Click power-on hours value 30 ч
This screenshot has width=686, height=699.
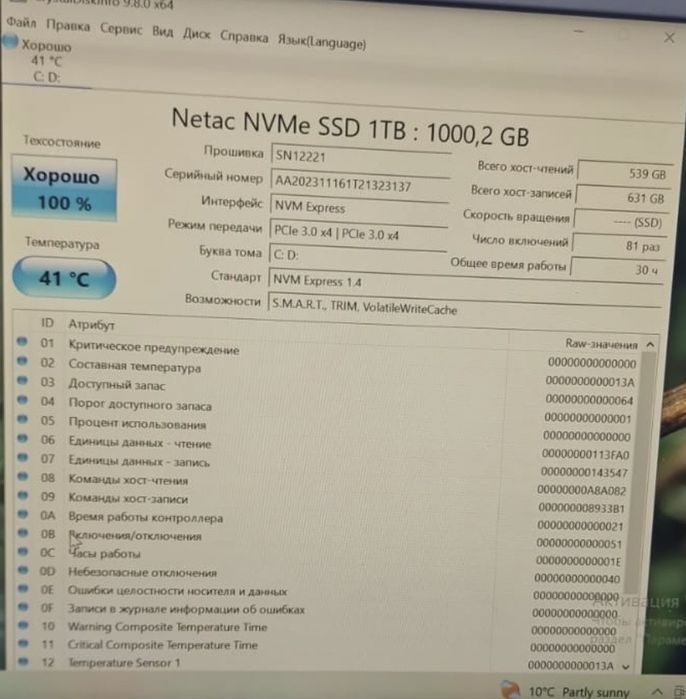point(617,269)
